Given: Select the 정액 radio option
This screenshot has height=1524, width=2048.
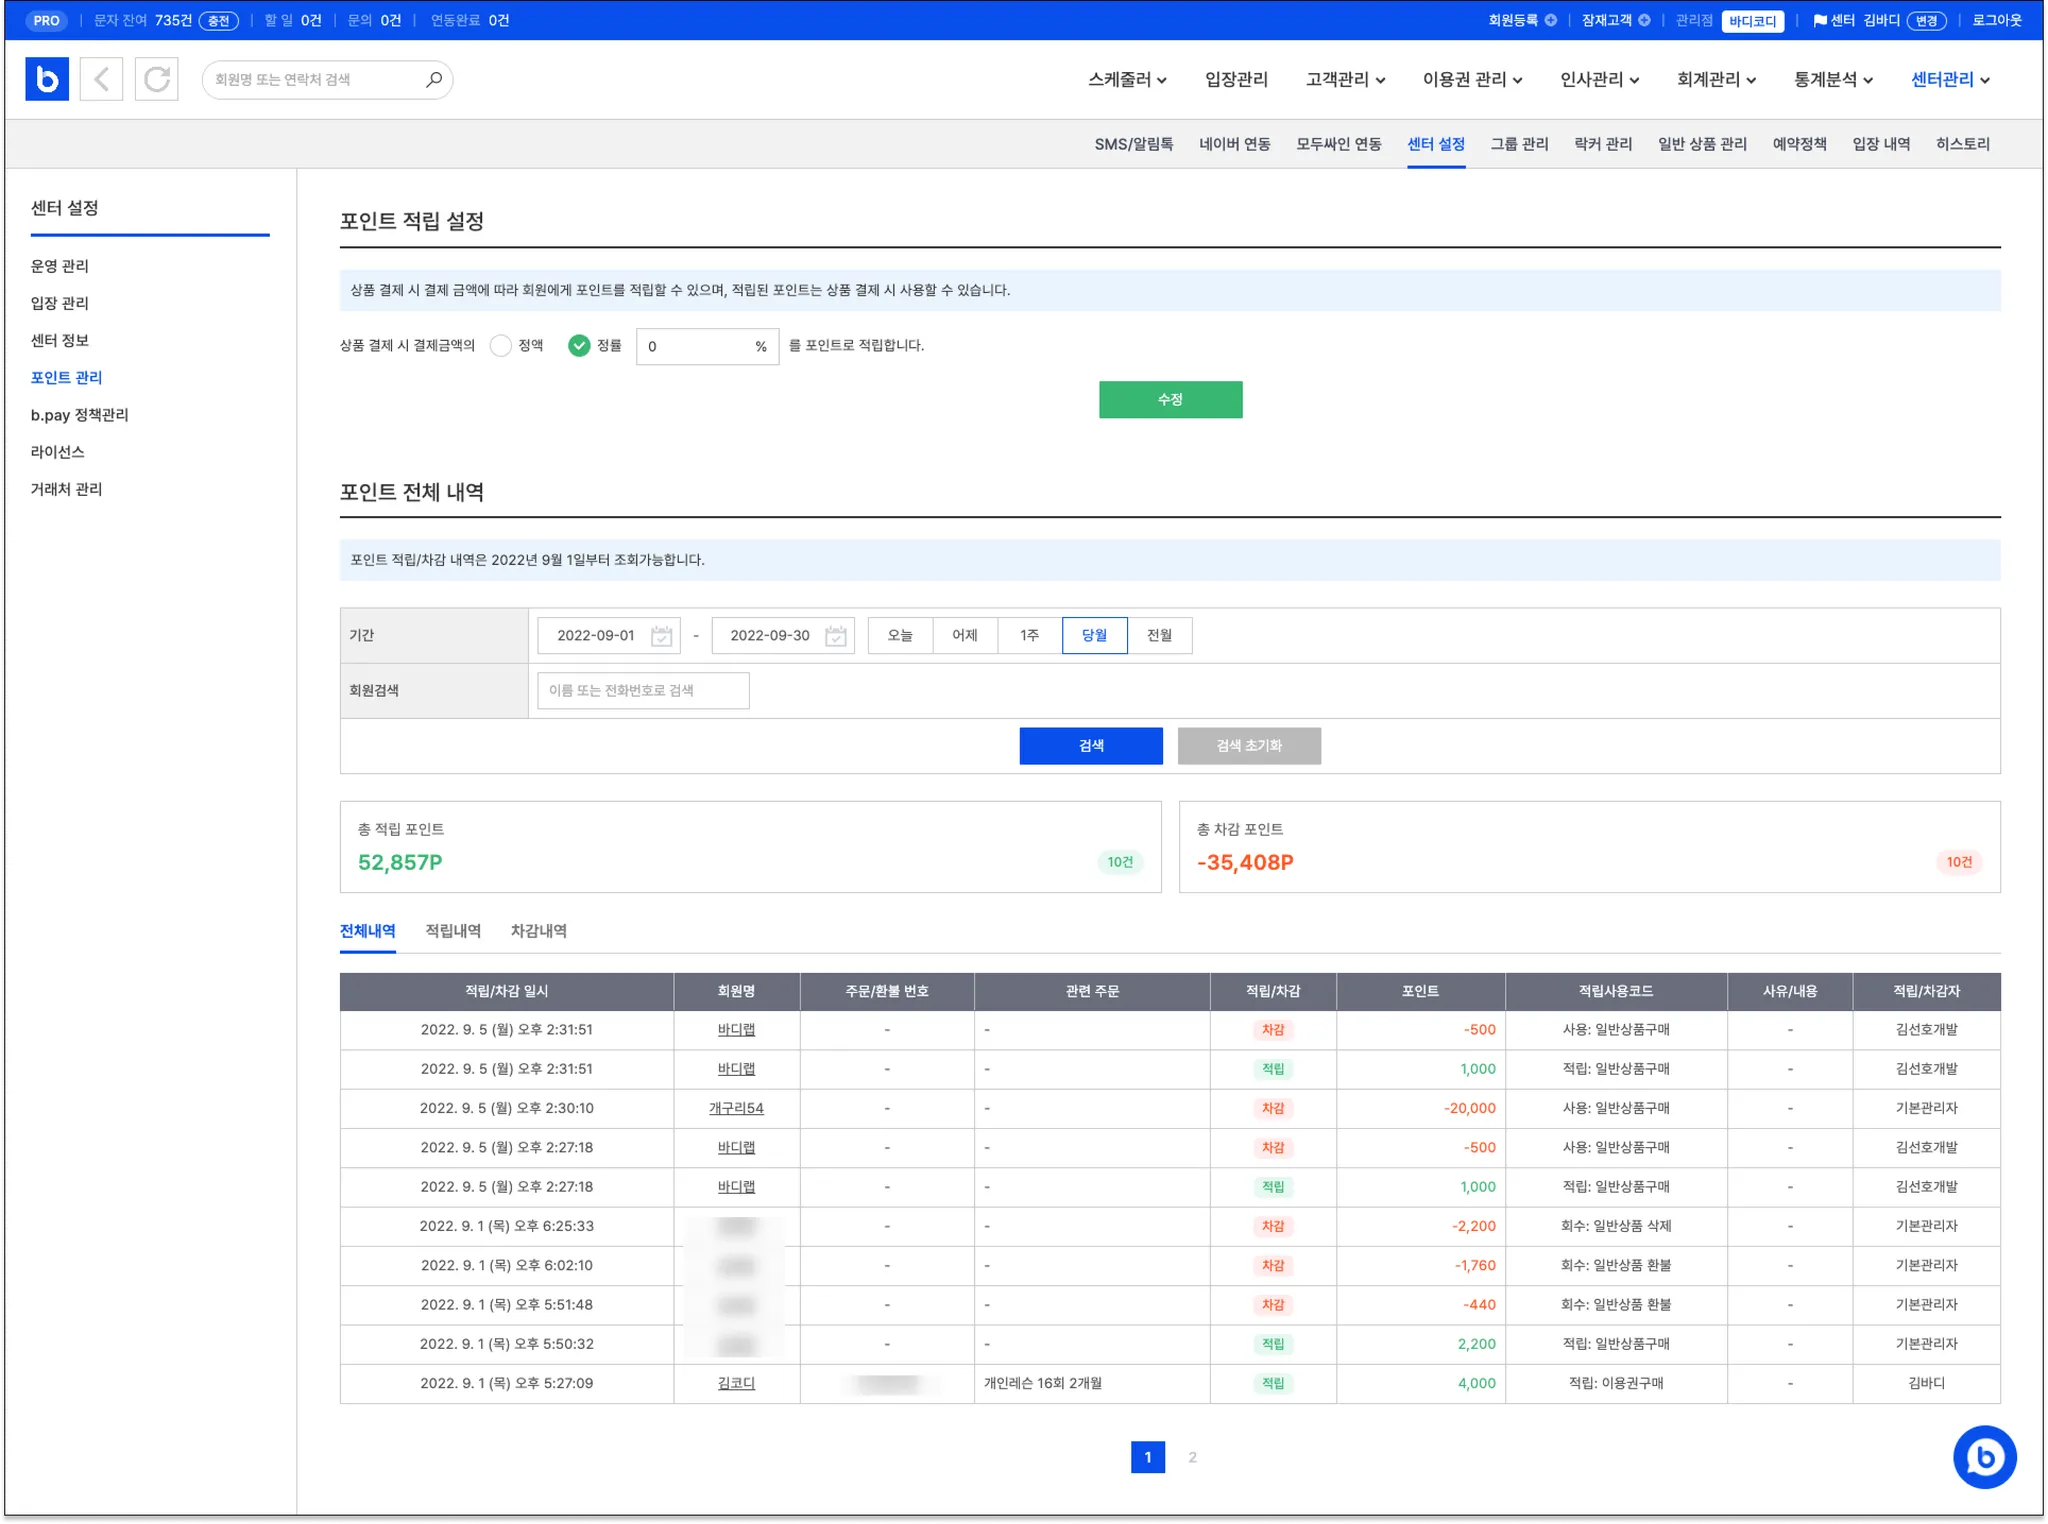Looking at the screenshot, I should pyautogui.click(x=501, y=346).
